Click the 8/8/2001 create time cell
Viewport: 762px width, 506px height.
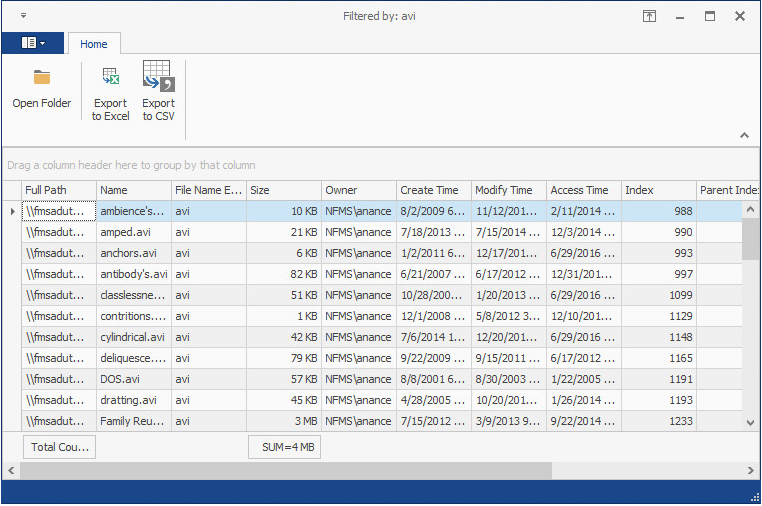point(434,379)
